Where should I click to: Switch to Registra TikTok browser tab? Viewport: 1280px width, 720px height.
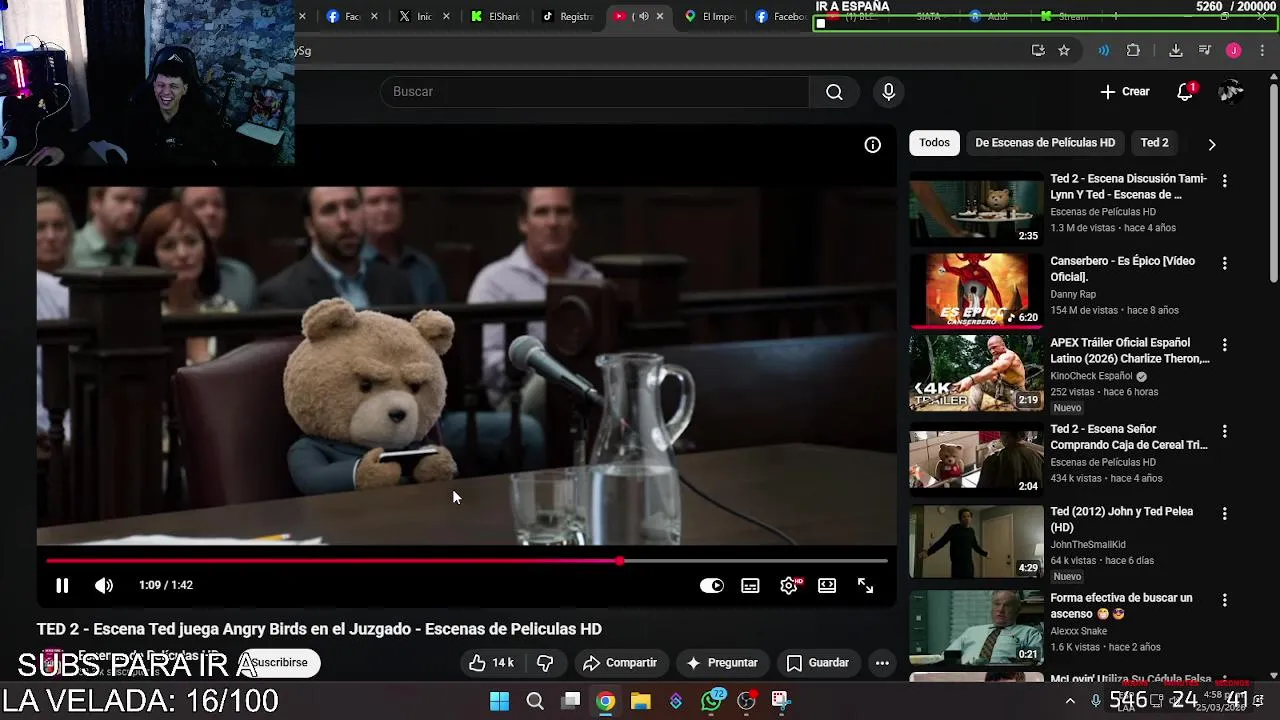568,16
